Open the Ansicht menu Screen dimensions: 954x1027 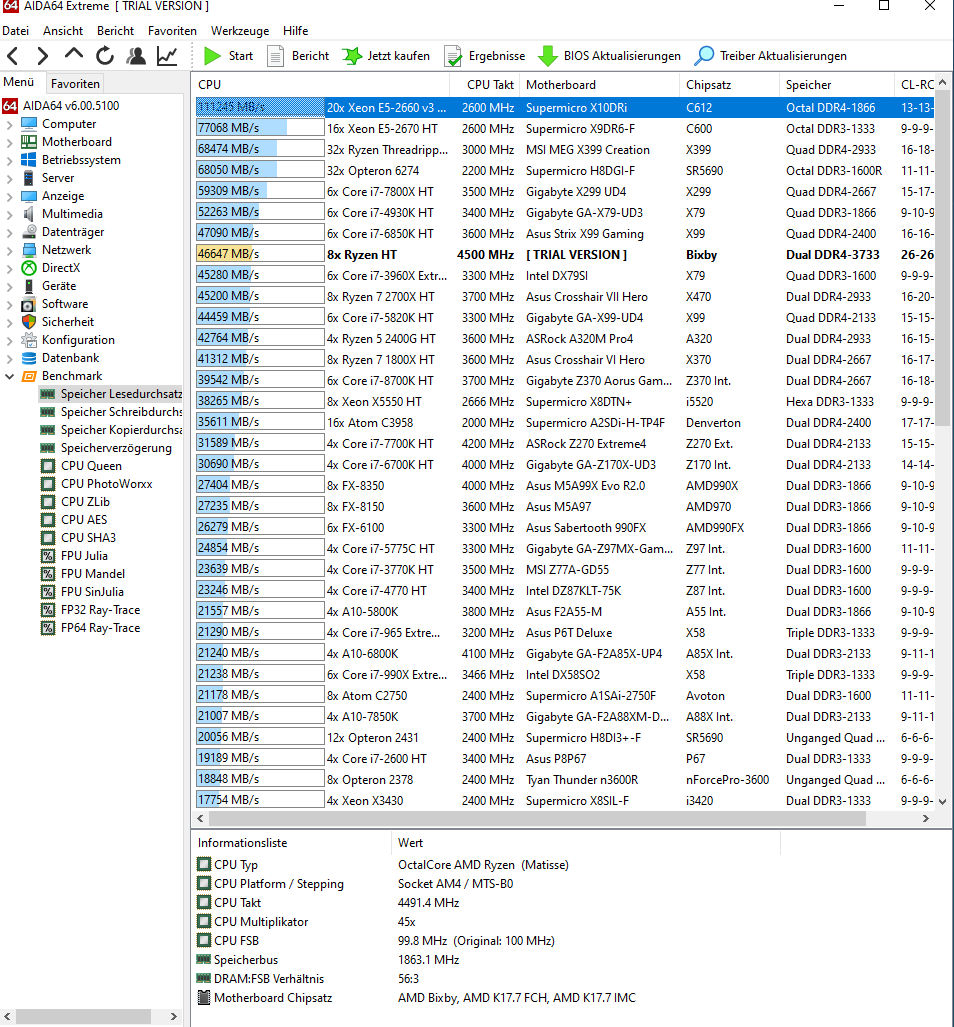click(63, 31)
